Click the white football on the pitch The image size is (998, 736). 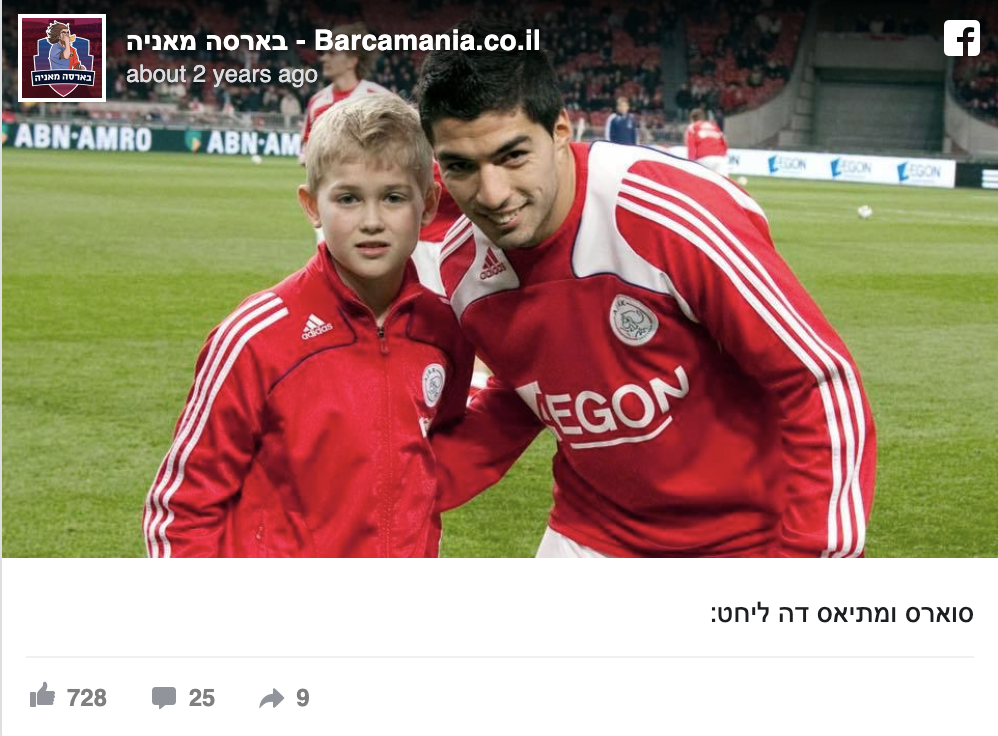pos(864,211)
